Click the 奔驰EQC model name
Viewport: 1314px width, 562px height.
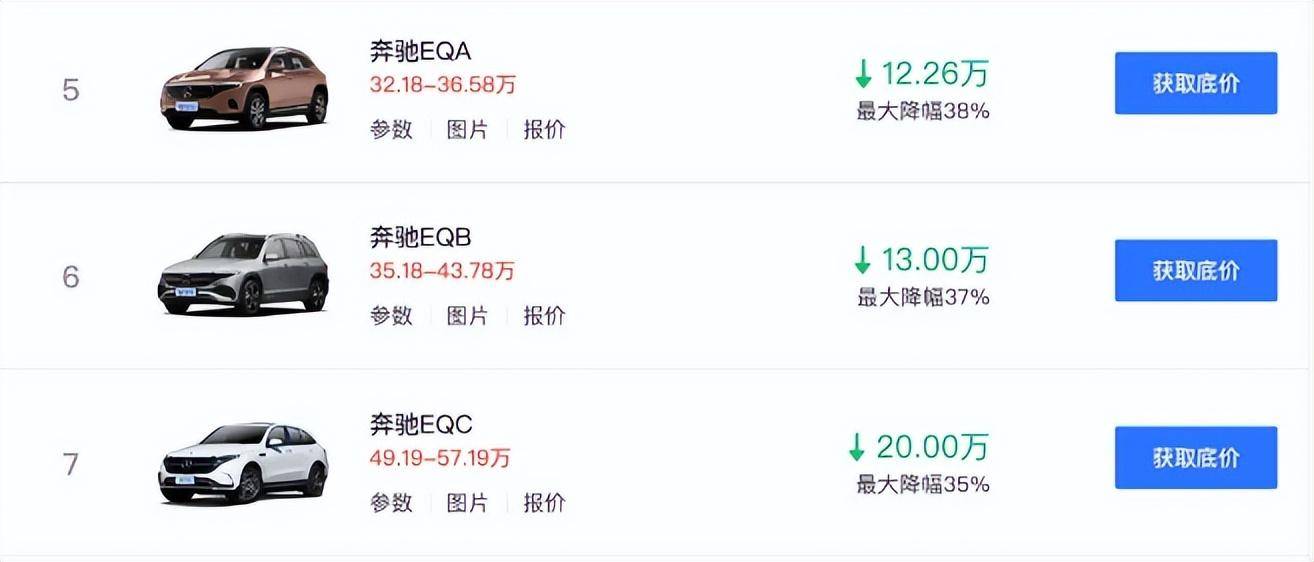[x=420, y=425]
